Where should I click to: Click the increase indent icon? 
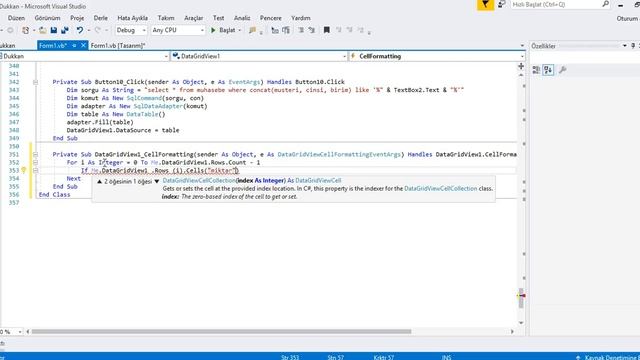pos(312,30)
